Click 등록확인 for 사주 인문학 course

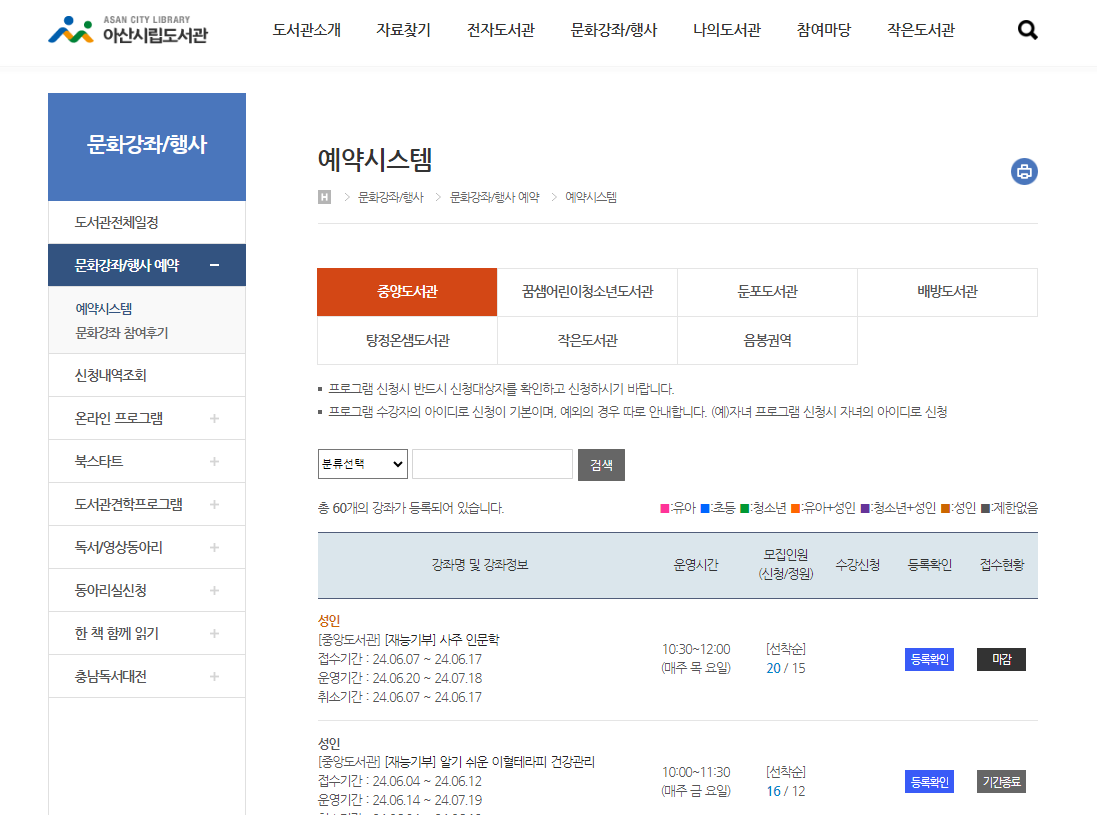tap(929, 659)
